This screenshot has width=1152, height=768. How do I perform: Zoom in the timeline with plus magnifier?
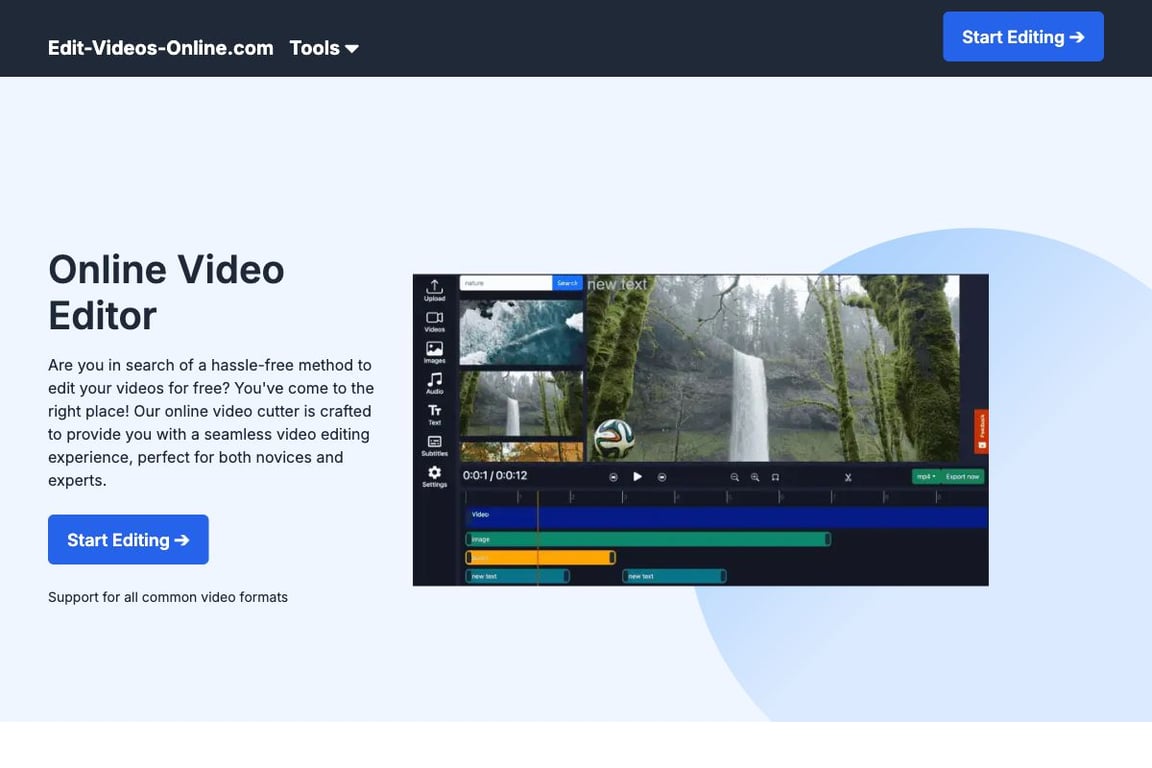(x=755, y=478)
